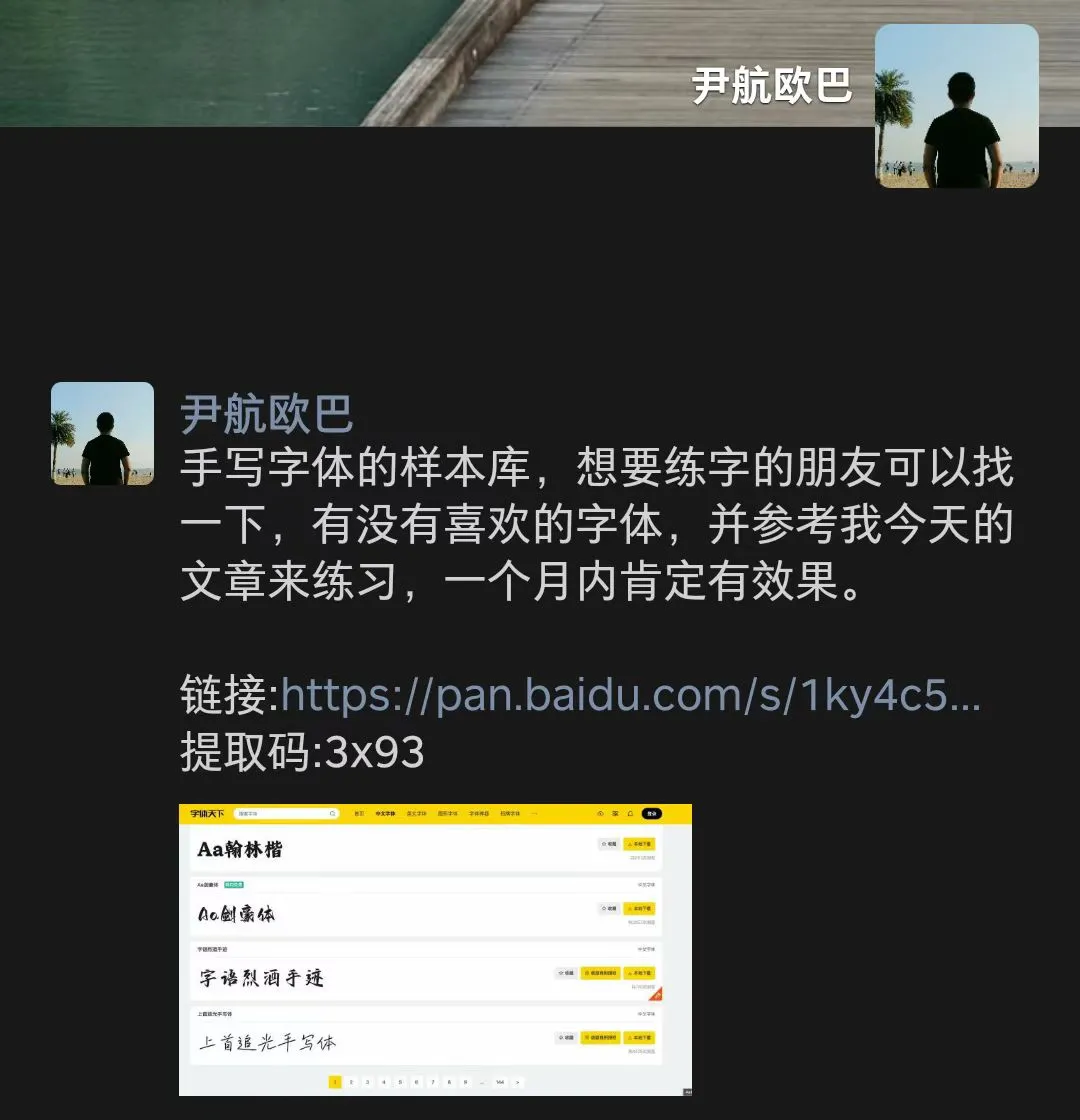Click the favorite star button for Aa剑豪体
The width and height of the screenshot is (1080, 1120).
(609, 909)
